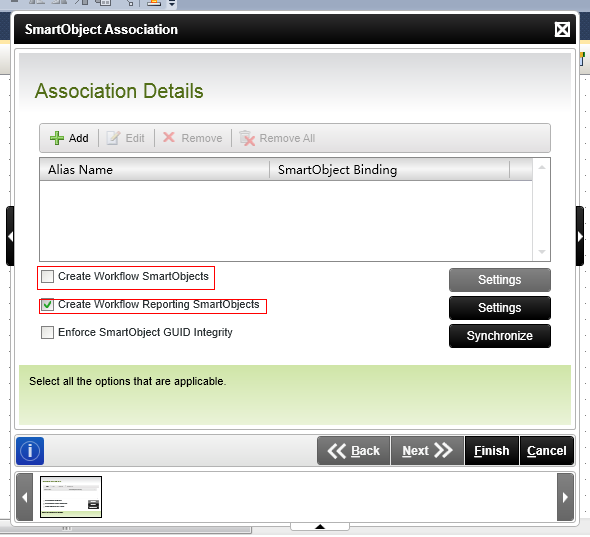
Task: Sort by Alias Name column header
Action: (154, 170)
